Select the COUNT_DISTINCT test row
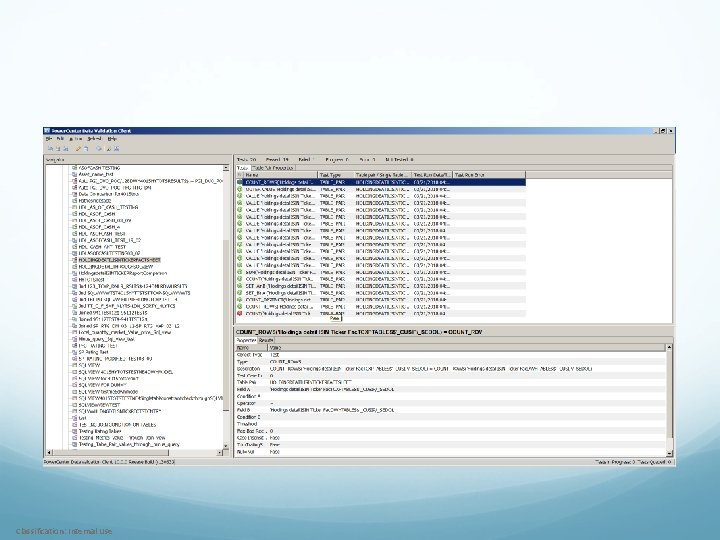Image resolution: width=720 pixels, height=540 pixels. point(381,300)
